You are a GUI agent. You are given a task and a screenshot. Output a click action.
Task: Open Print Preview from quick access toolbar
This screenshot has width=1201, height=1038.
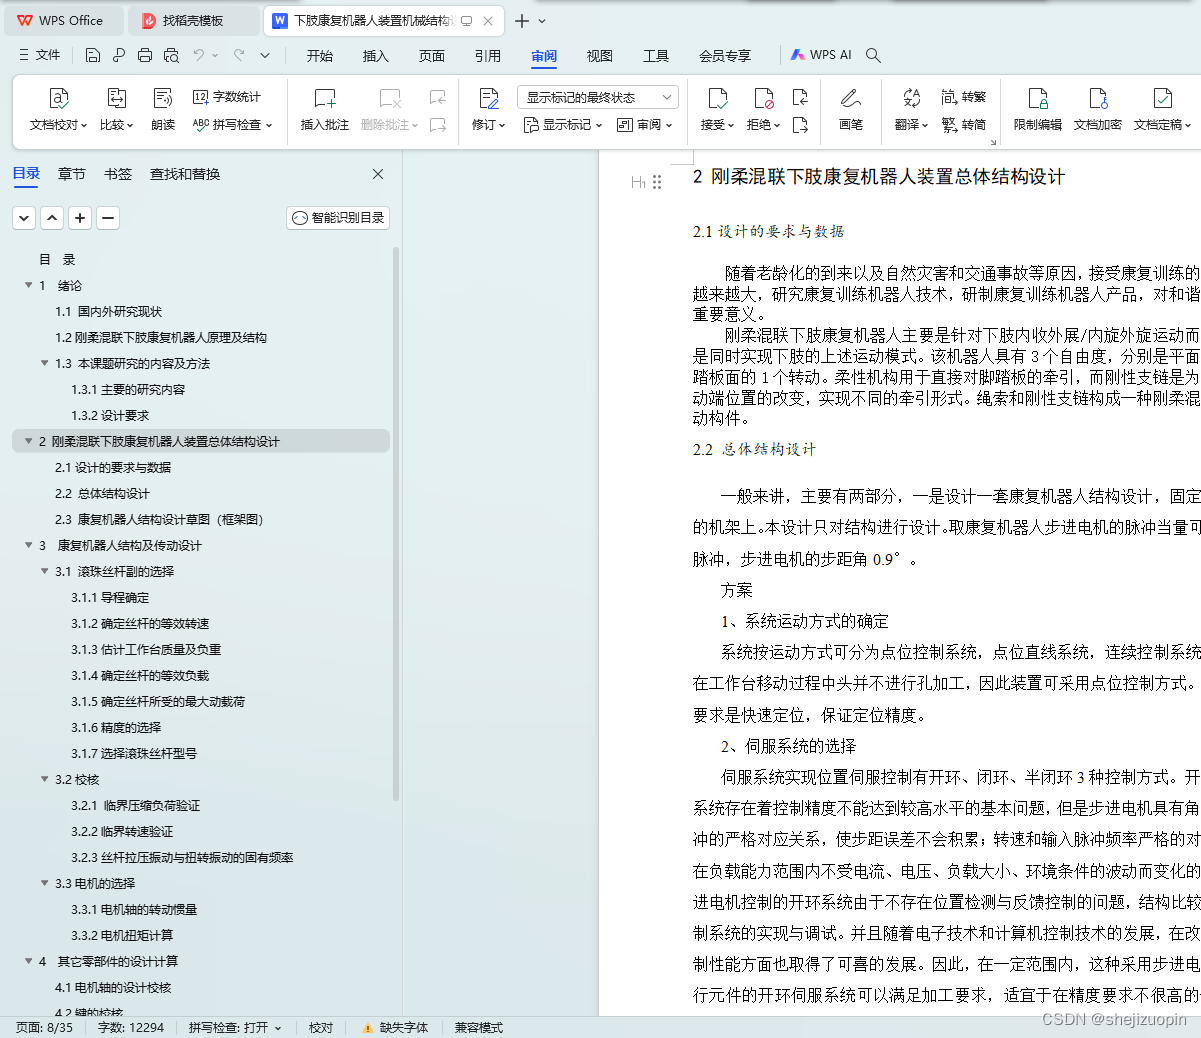click(x=171, y=55)
